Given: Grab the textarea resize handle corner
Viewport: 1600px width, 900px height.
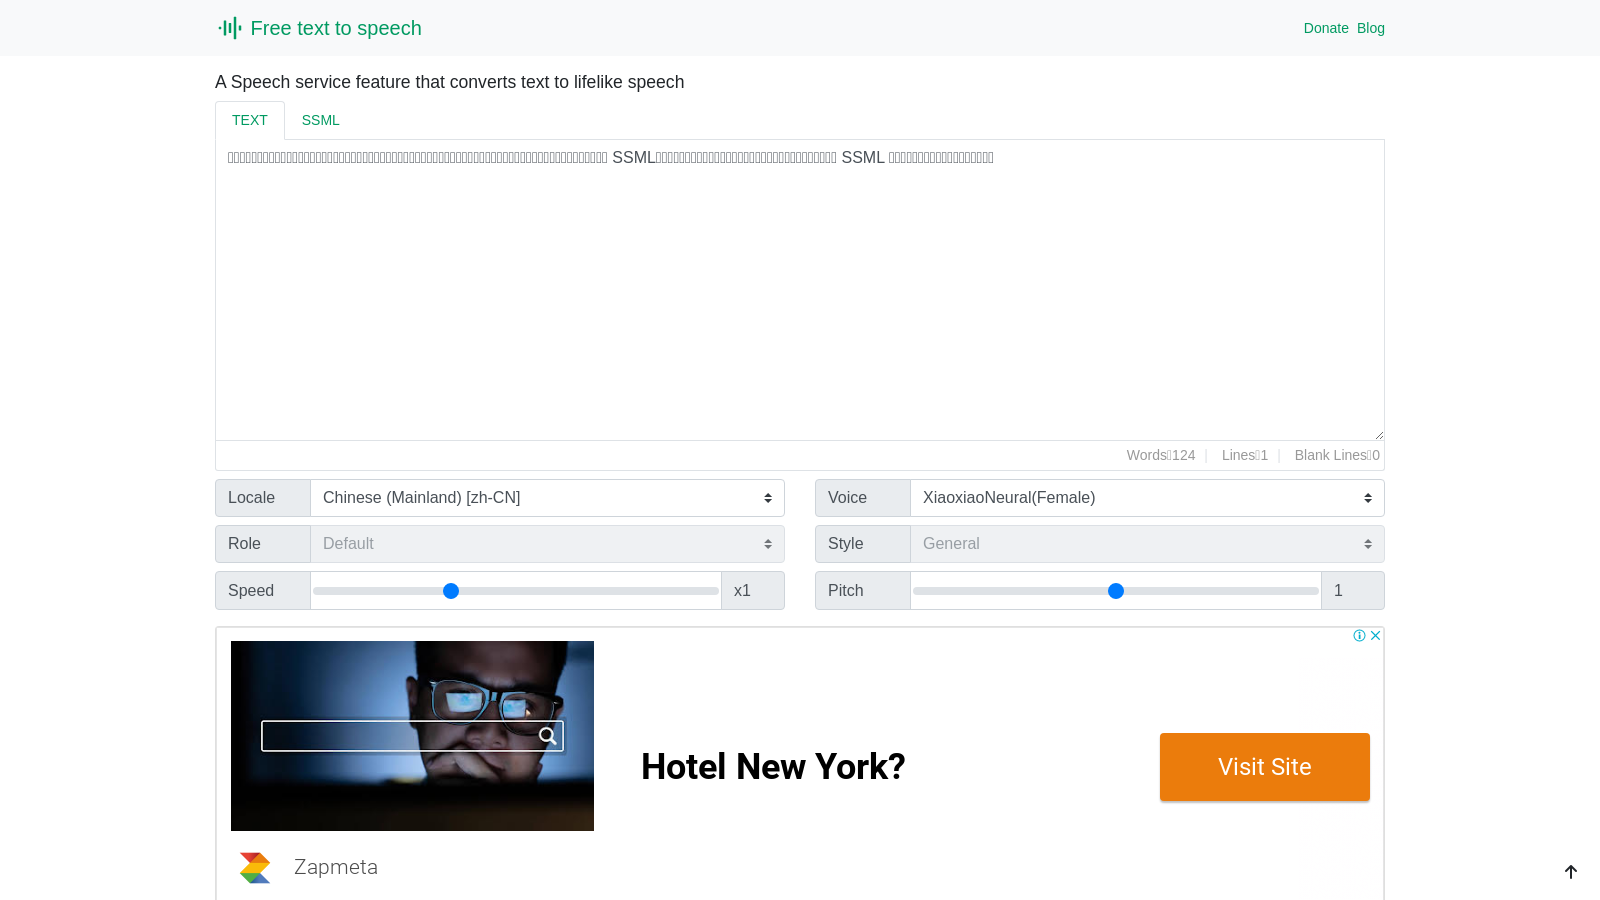Looking at the screenshot, I should 1379,435.
